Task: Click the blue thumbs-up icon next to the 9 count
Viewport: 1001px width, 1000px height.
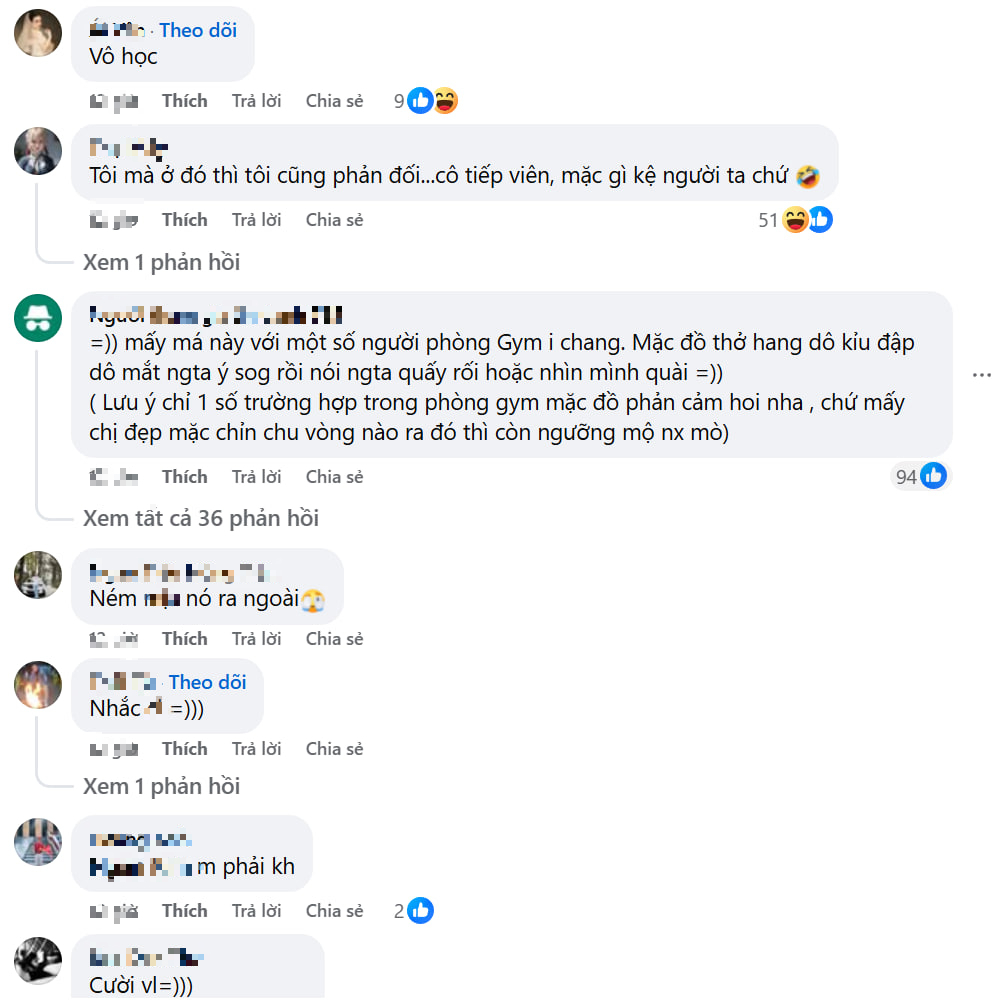Action: coord(418,100)
